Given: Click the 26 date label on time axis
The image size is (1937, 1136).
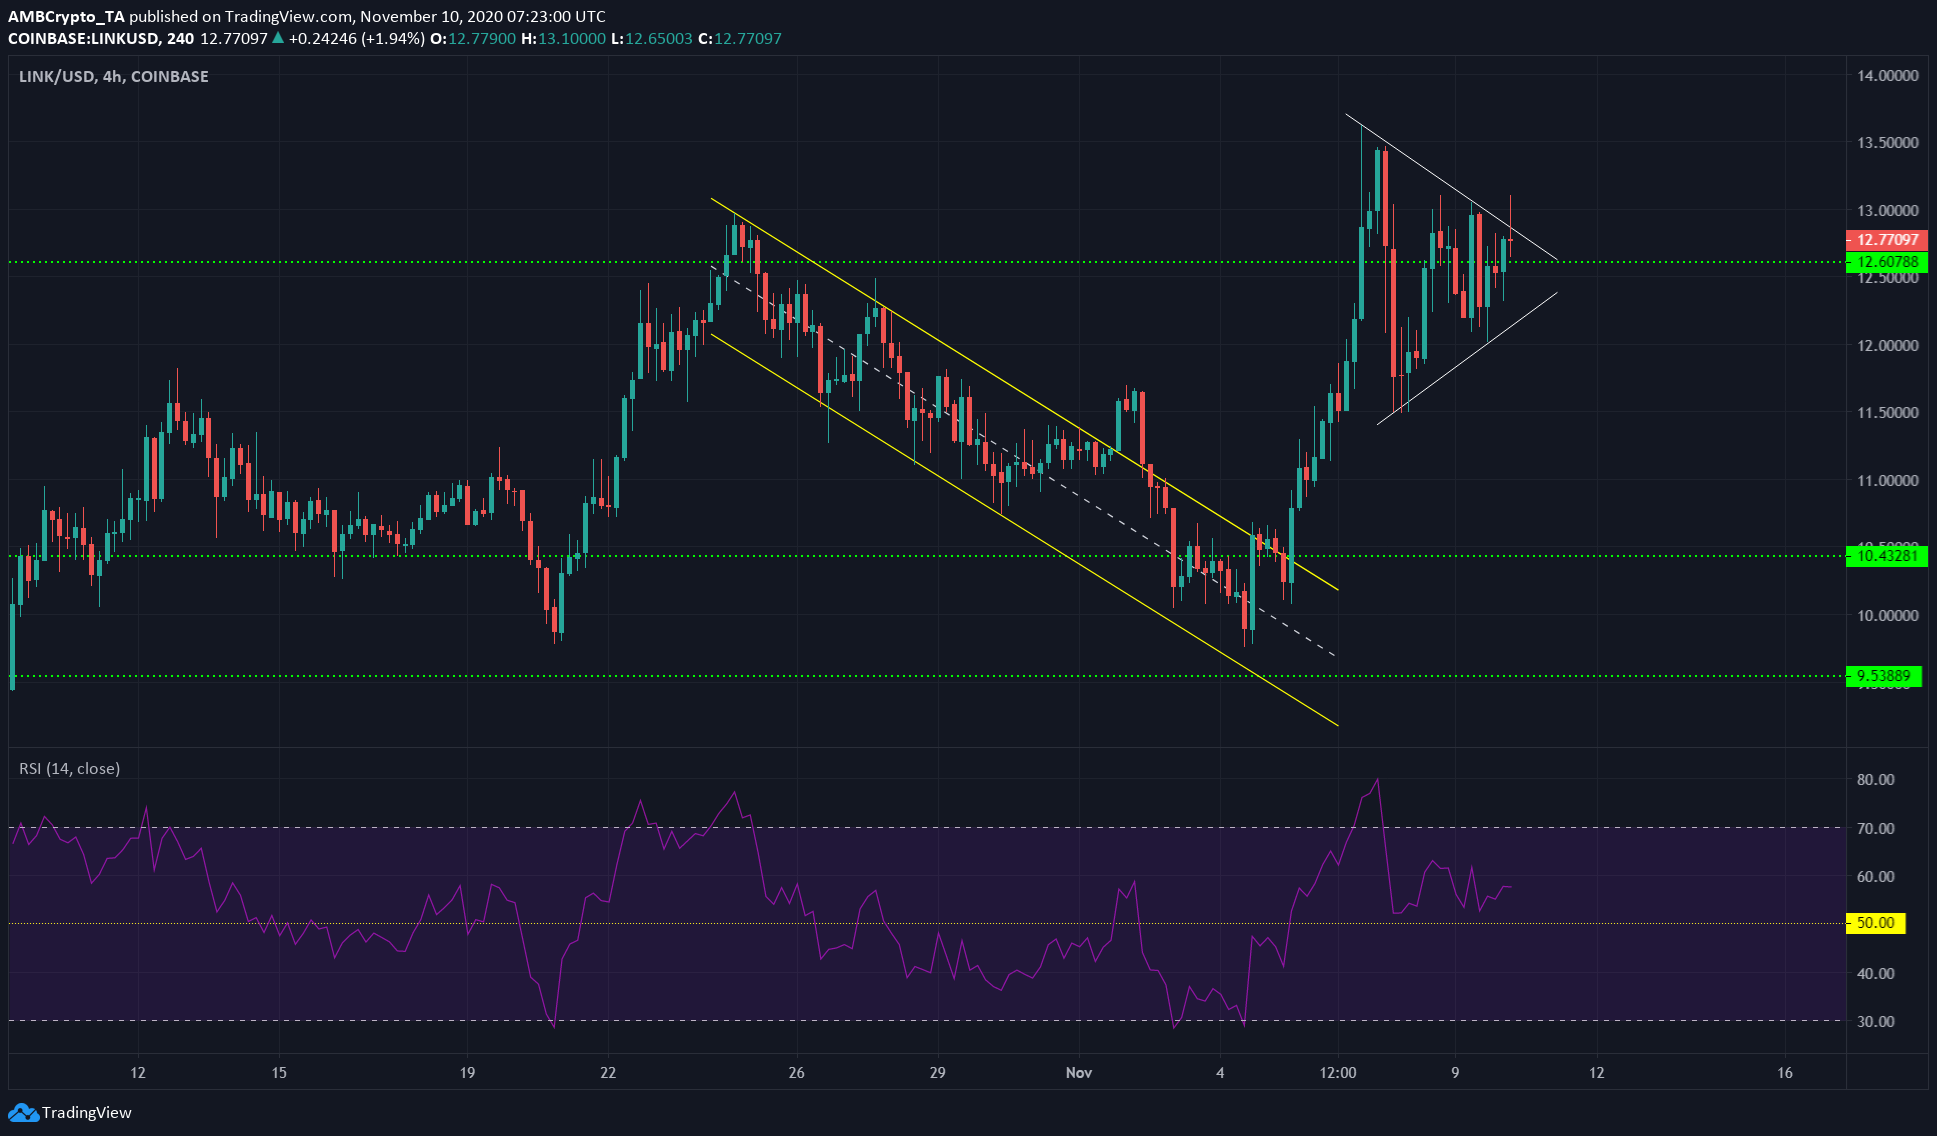Looking at the screenshot, I should coord(796,1072).
